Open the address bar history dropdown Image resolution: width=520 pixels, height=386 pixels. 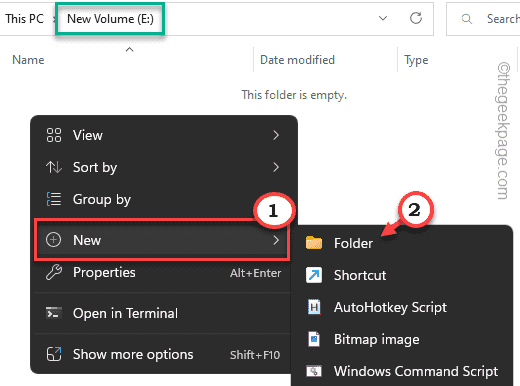click(383, 18)
